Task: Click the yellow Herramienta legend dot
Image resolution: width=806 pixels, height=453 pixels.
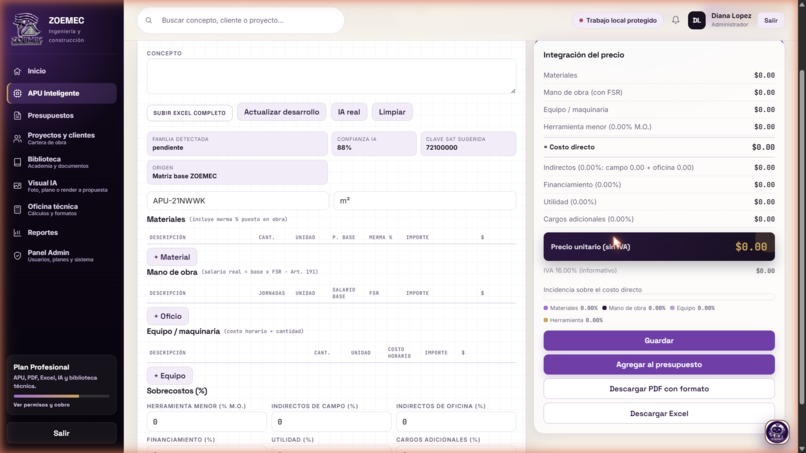Action: click(545, 320)
